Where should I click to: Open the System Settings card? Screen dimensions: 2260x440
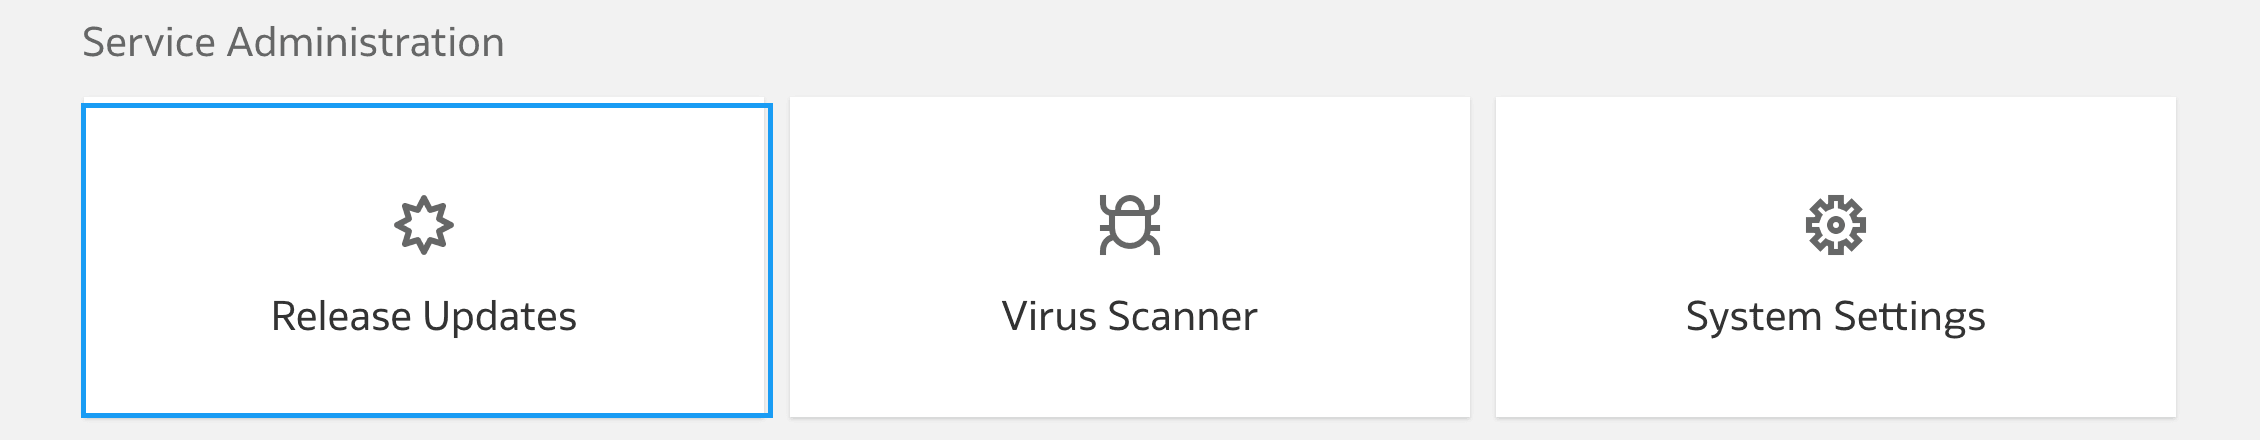(x=1836, y=257)
